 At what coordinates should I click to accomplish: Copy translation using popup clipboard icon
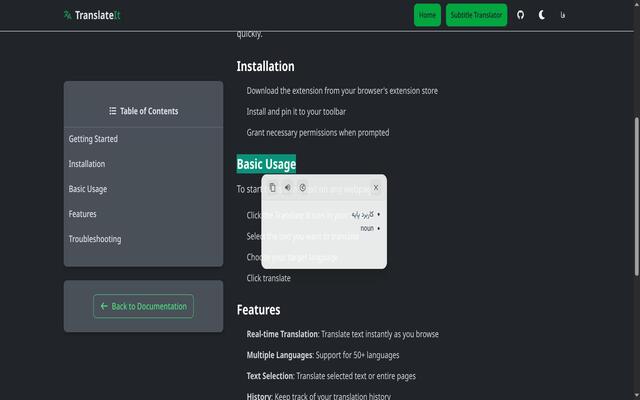(273, 188)
